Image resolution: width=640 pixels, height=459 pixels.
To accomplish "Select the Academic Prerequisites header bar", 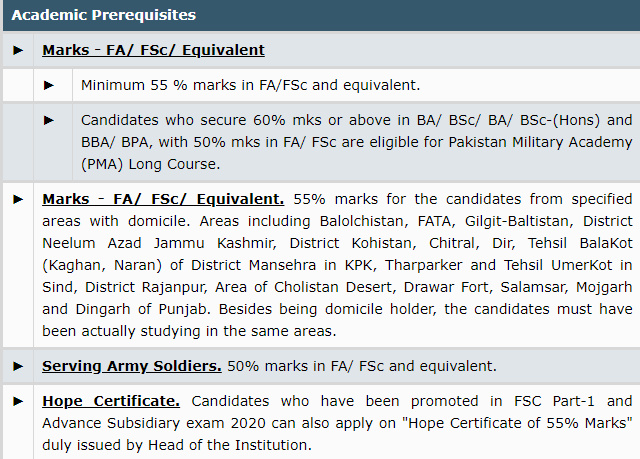I will point(321,16).
